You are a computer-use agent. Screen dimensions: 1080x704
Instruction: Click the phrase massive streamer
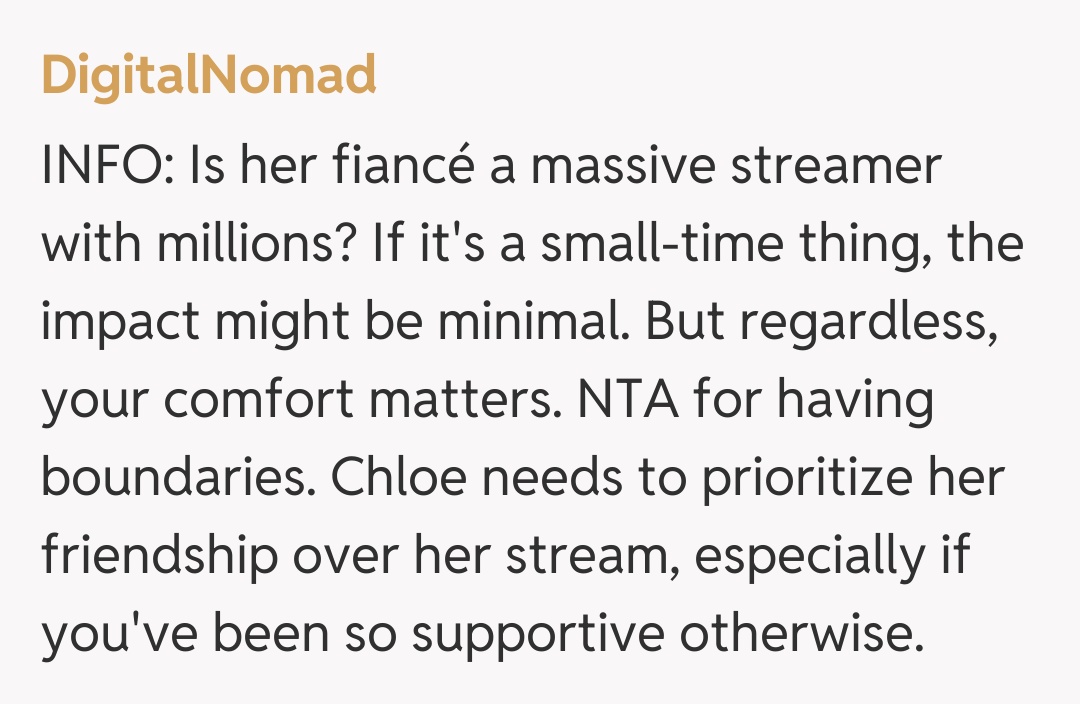[736, 166]
